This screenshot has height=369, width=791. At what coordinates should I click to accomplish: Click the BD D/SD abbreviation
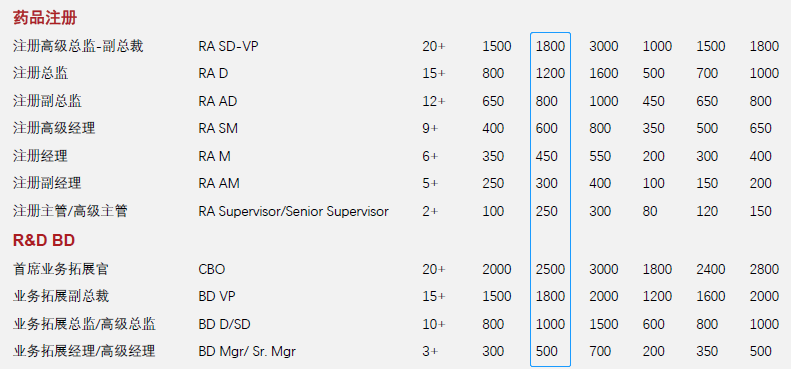point(224,324)
